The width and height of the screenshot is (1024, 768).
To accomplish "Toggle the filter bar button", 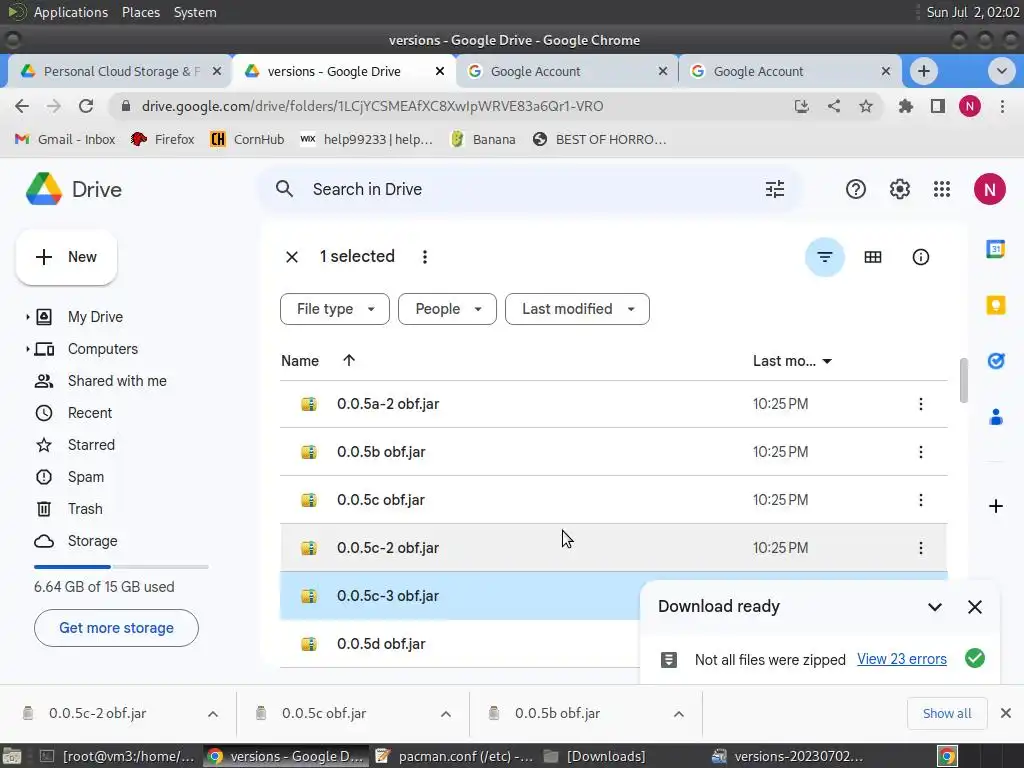I will tap(825, 257).
